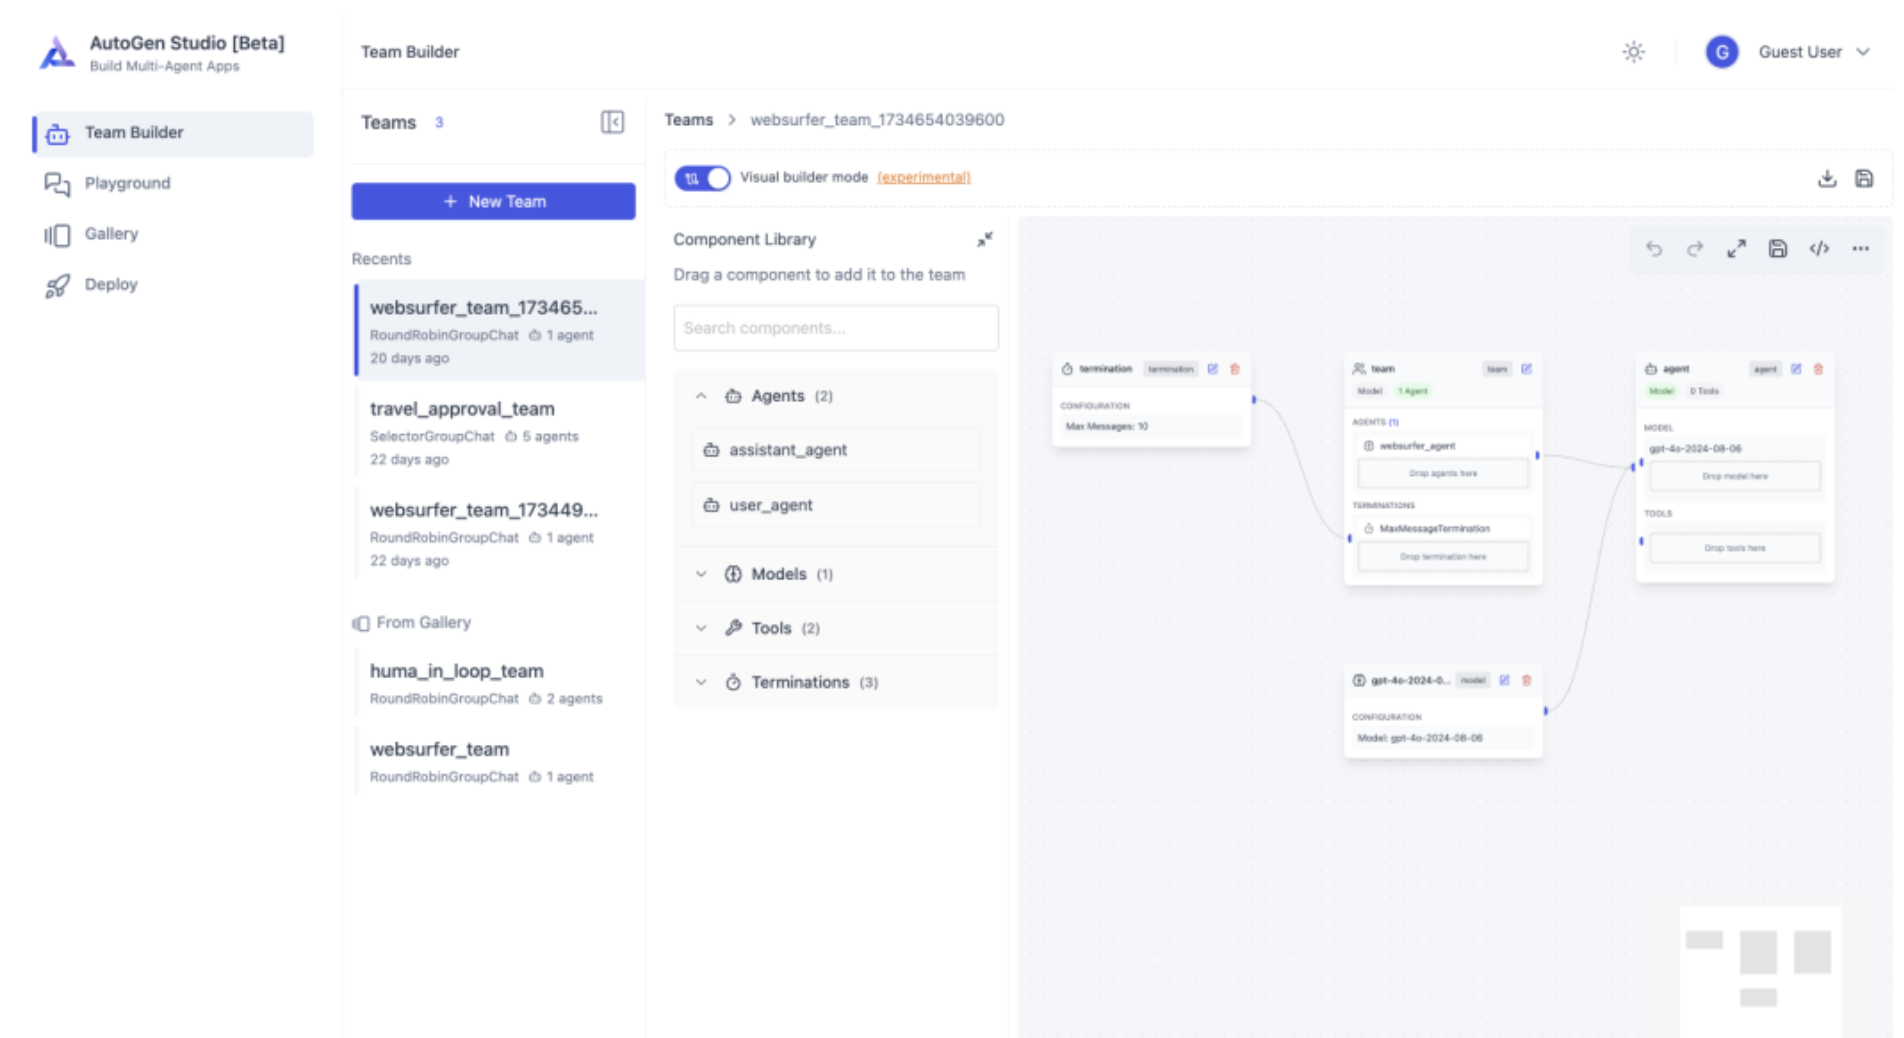Screen dimensions: 1904x1038
Task: Minimize the Component Library panel
Action: click(985, 239)
